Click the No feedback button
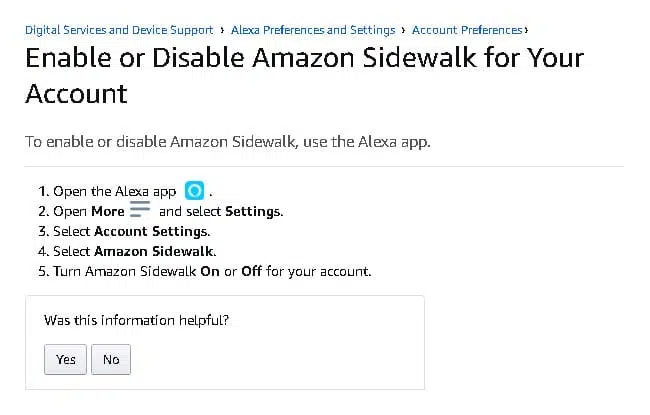This screenshot has height=415, width=650. click(111, 359)
